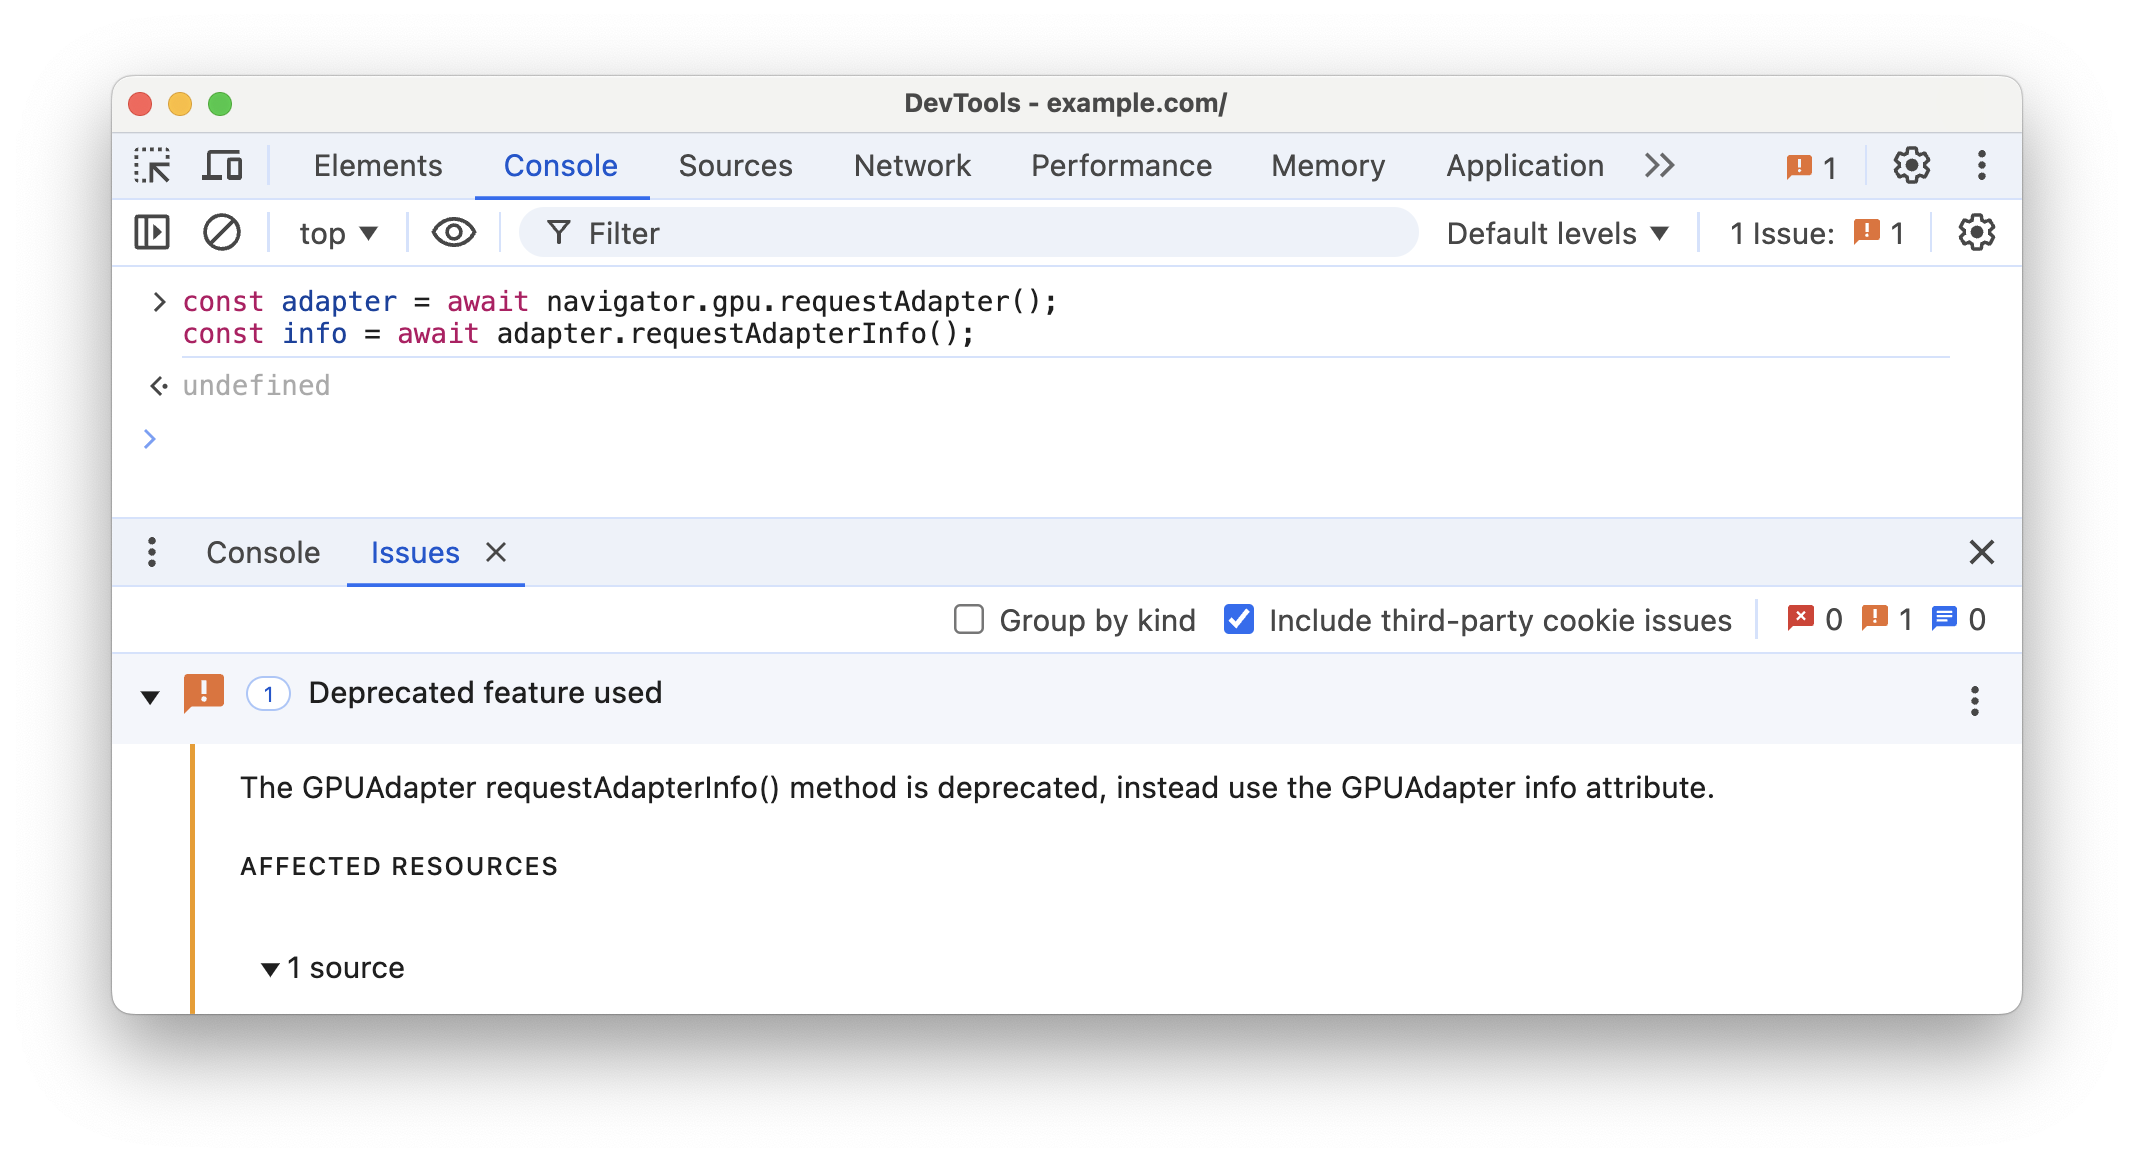Toggle the sidebar panel icon
The image size is (2134, 1162).
pos(153,233)
